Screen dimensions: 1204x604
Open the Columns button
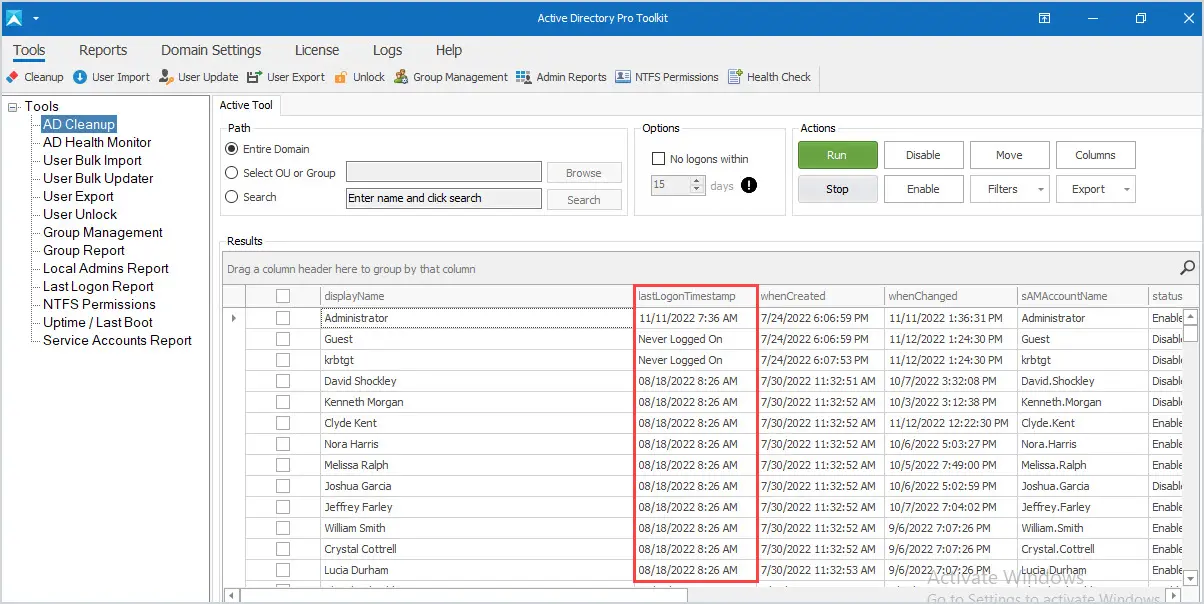1095,155
